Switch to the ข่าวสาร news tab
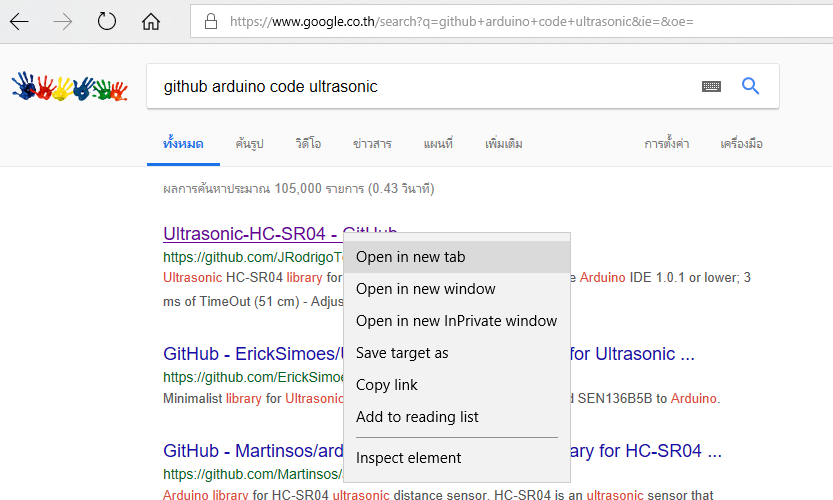The height and width of the screenshot is (500, 833). pos(372,144)
